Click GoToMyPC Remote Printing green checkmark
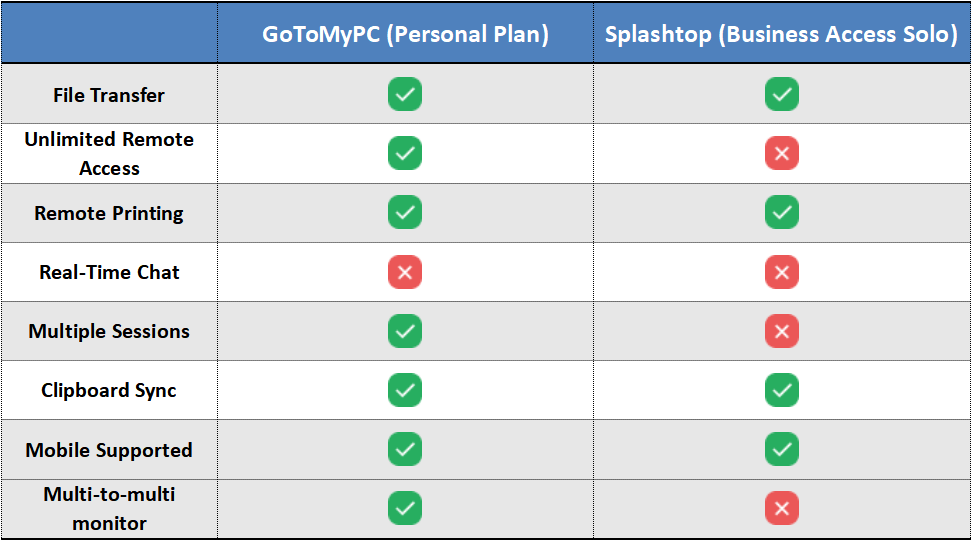Screen dimensions: 972x541 click(x=405, y=213)
